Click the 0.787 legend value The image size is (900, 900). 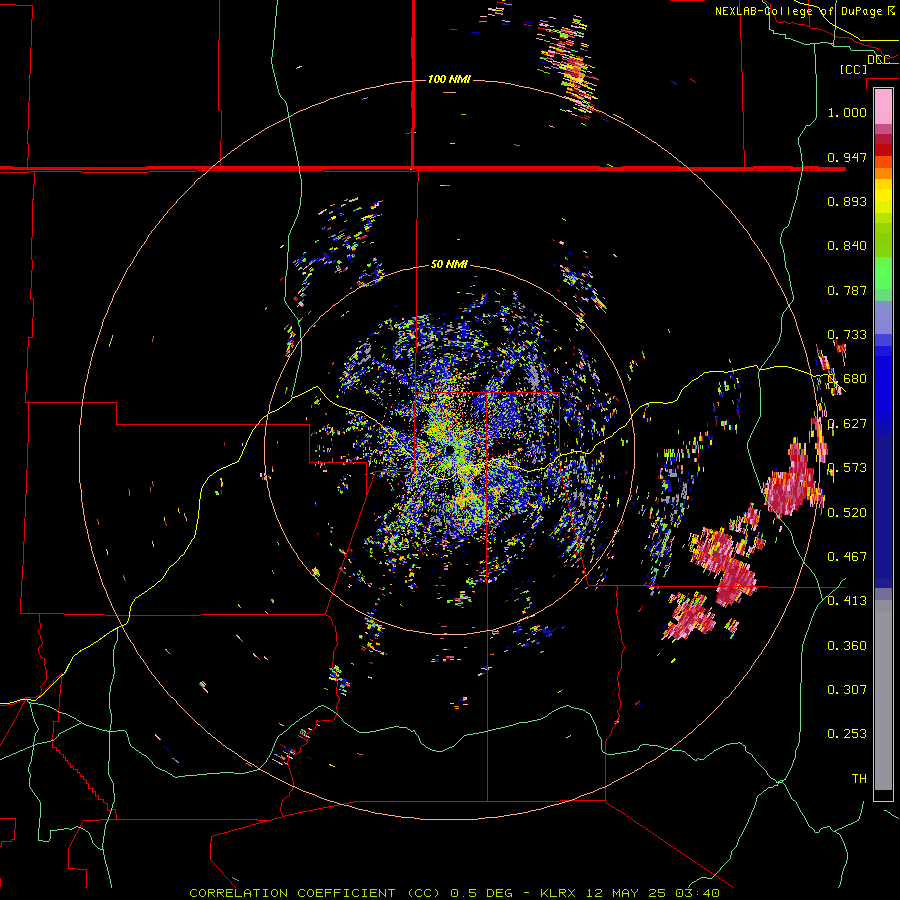tap(847, 290)
